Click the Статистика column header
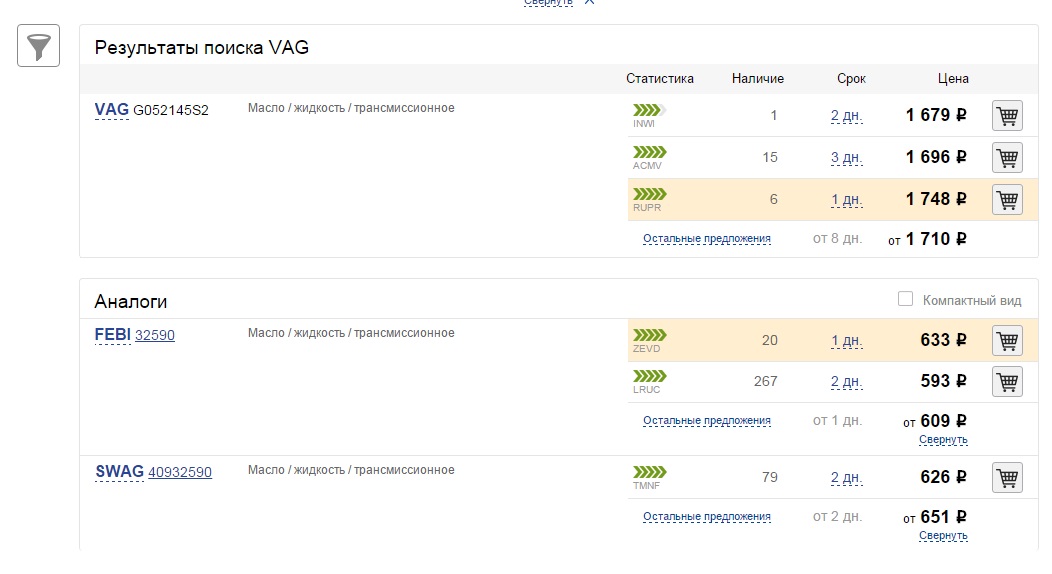The height and width of the screenshot is (574, 1052). coord(660,78)
